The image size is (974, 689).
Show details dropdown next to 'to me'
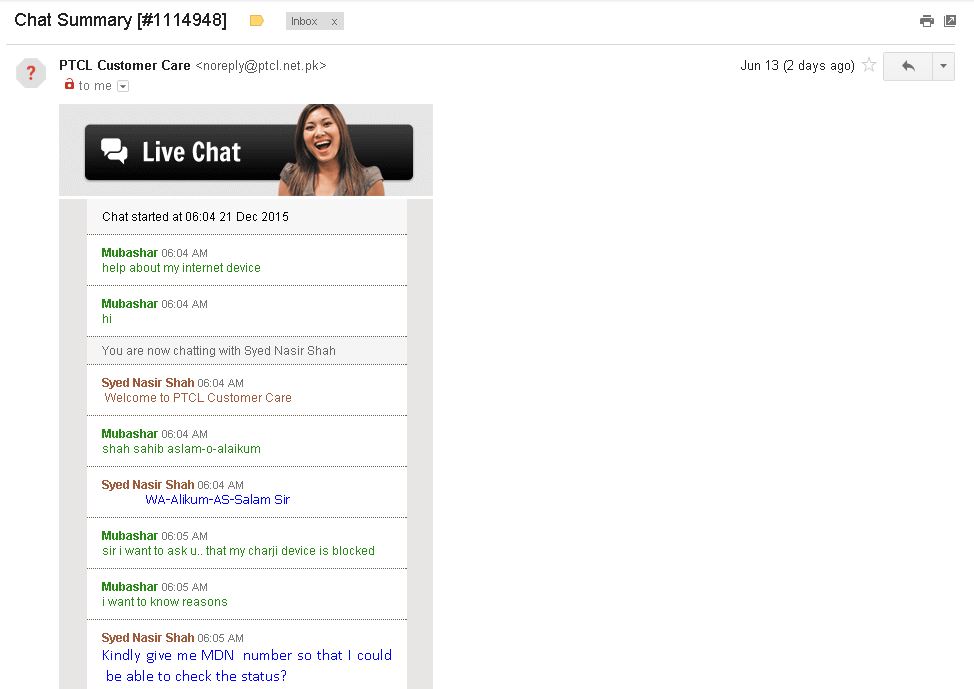(x=123, y=86)
